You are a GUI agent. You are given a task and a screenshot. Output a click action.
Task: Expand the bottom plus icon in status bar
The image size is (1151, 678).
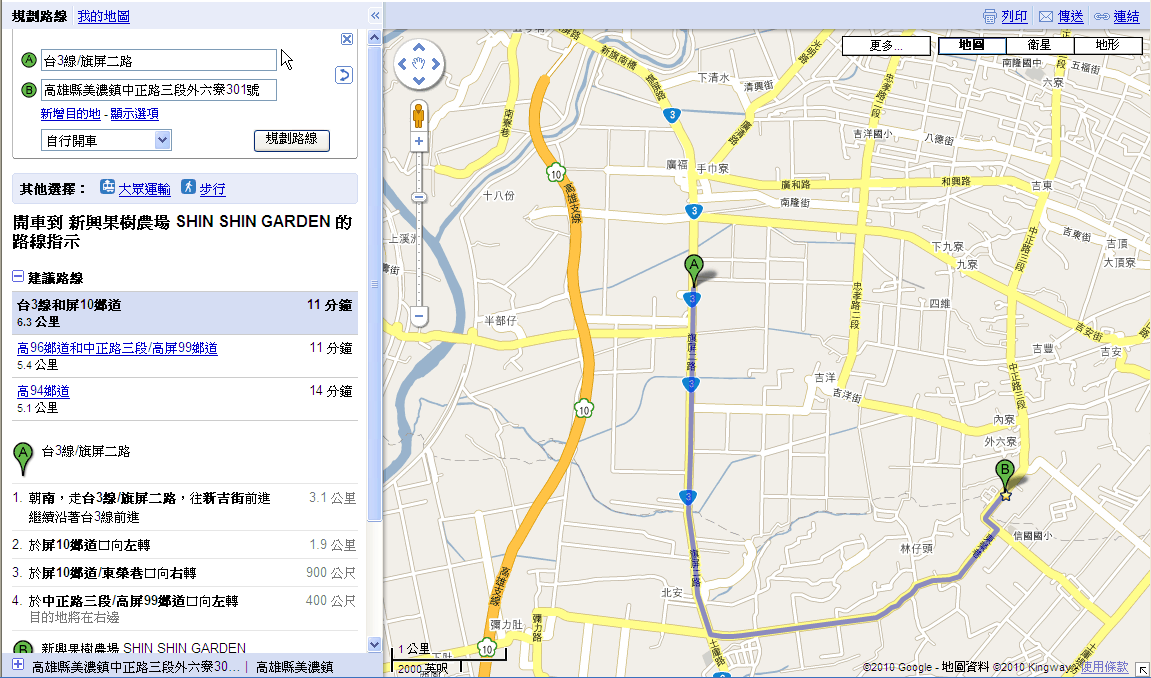[18, 665]
